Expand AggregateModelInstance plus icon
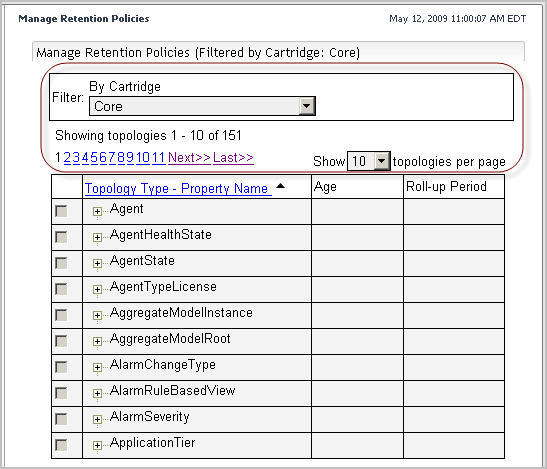The width and height of the screenshot is (547, 469). [x=97, y=315]
